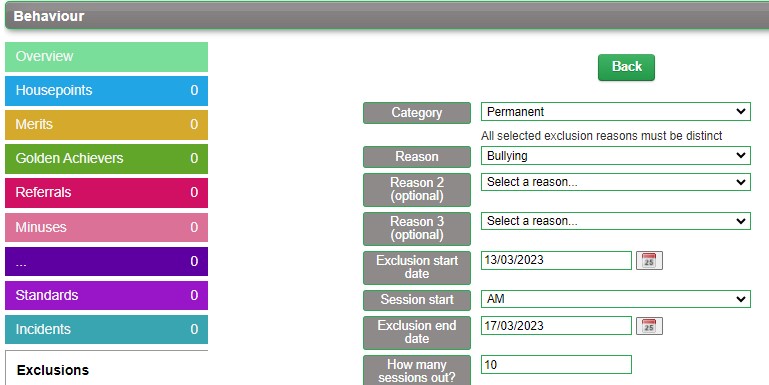769x385 pixels.
Task: Click the Session start label
Action: (x=417, y=300)
